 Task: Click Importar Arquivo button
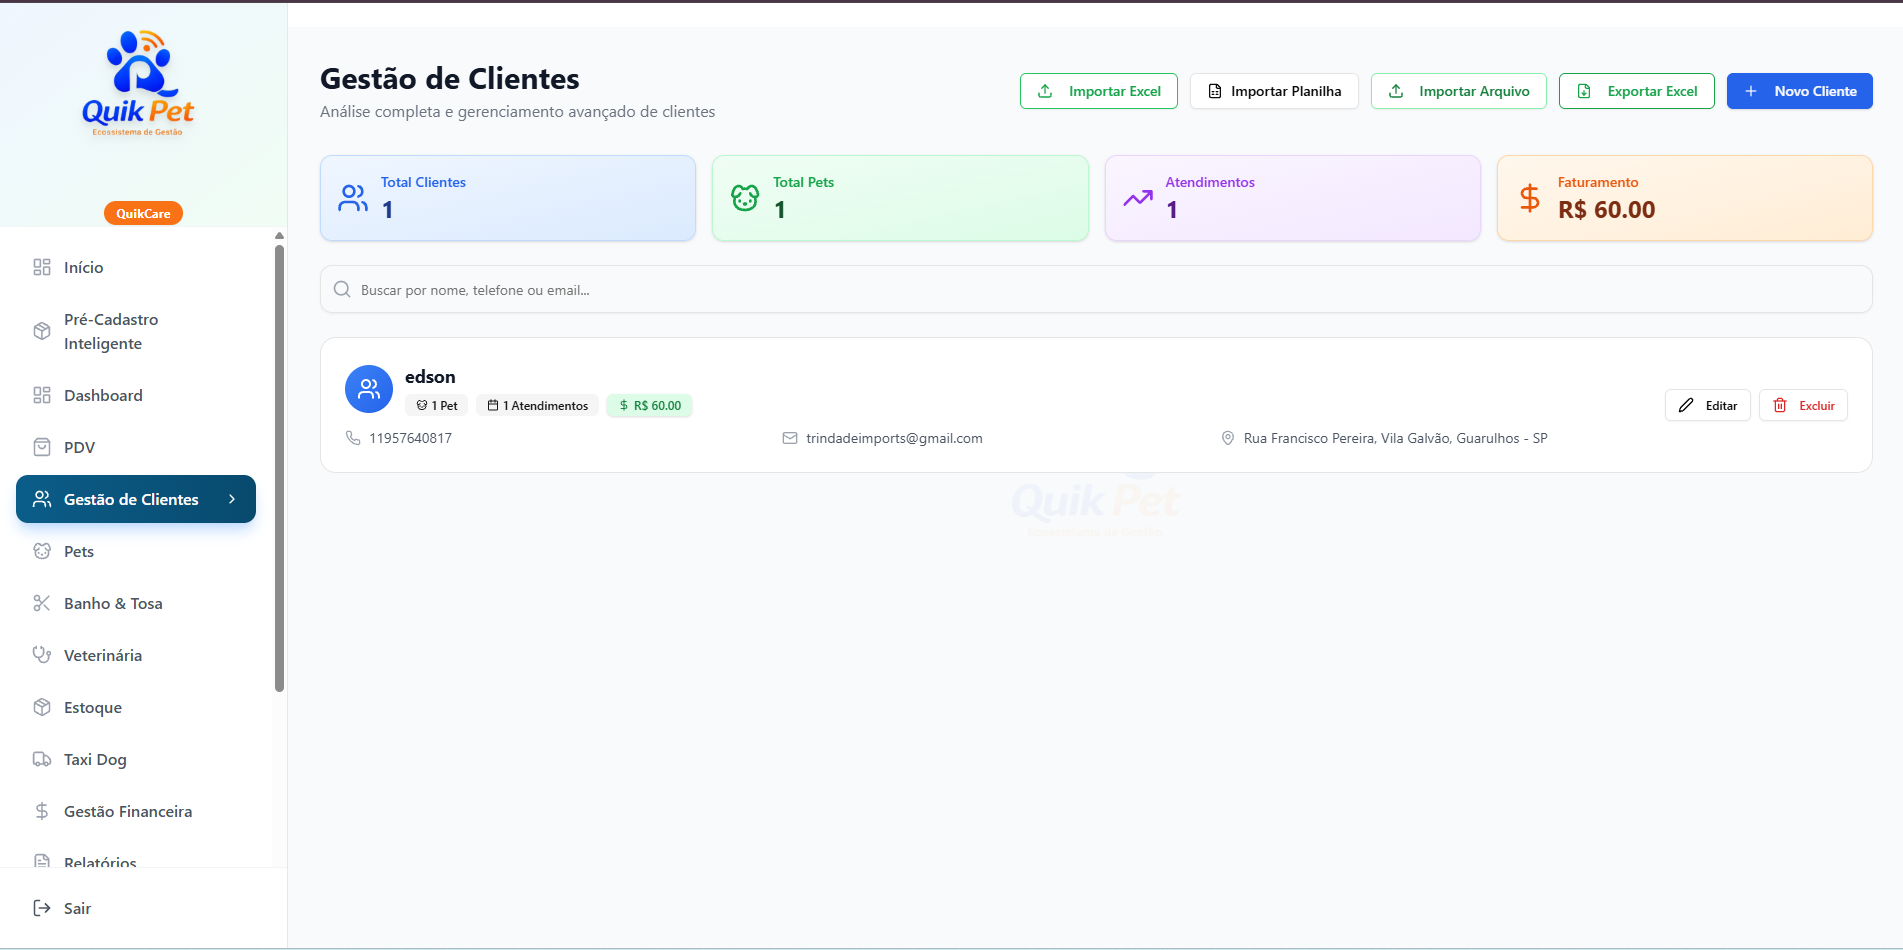(x=1459, y=91)
